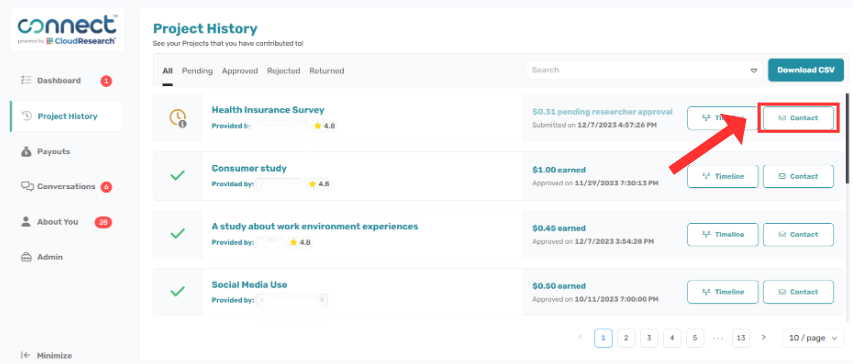The width and height of the screenshot is (853, 364).
Task: Switch to the Rejected tab
Action: pos(283,71)
